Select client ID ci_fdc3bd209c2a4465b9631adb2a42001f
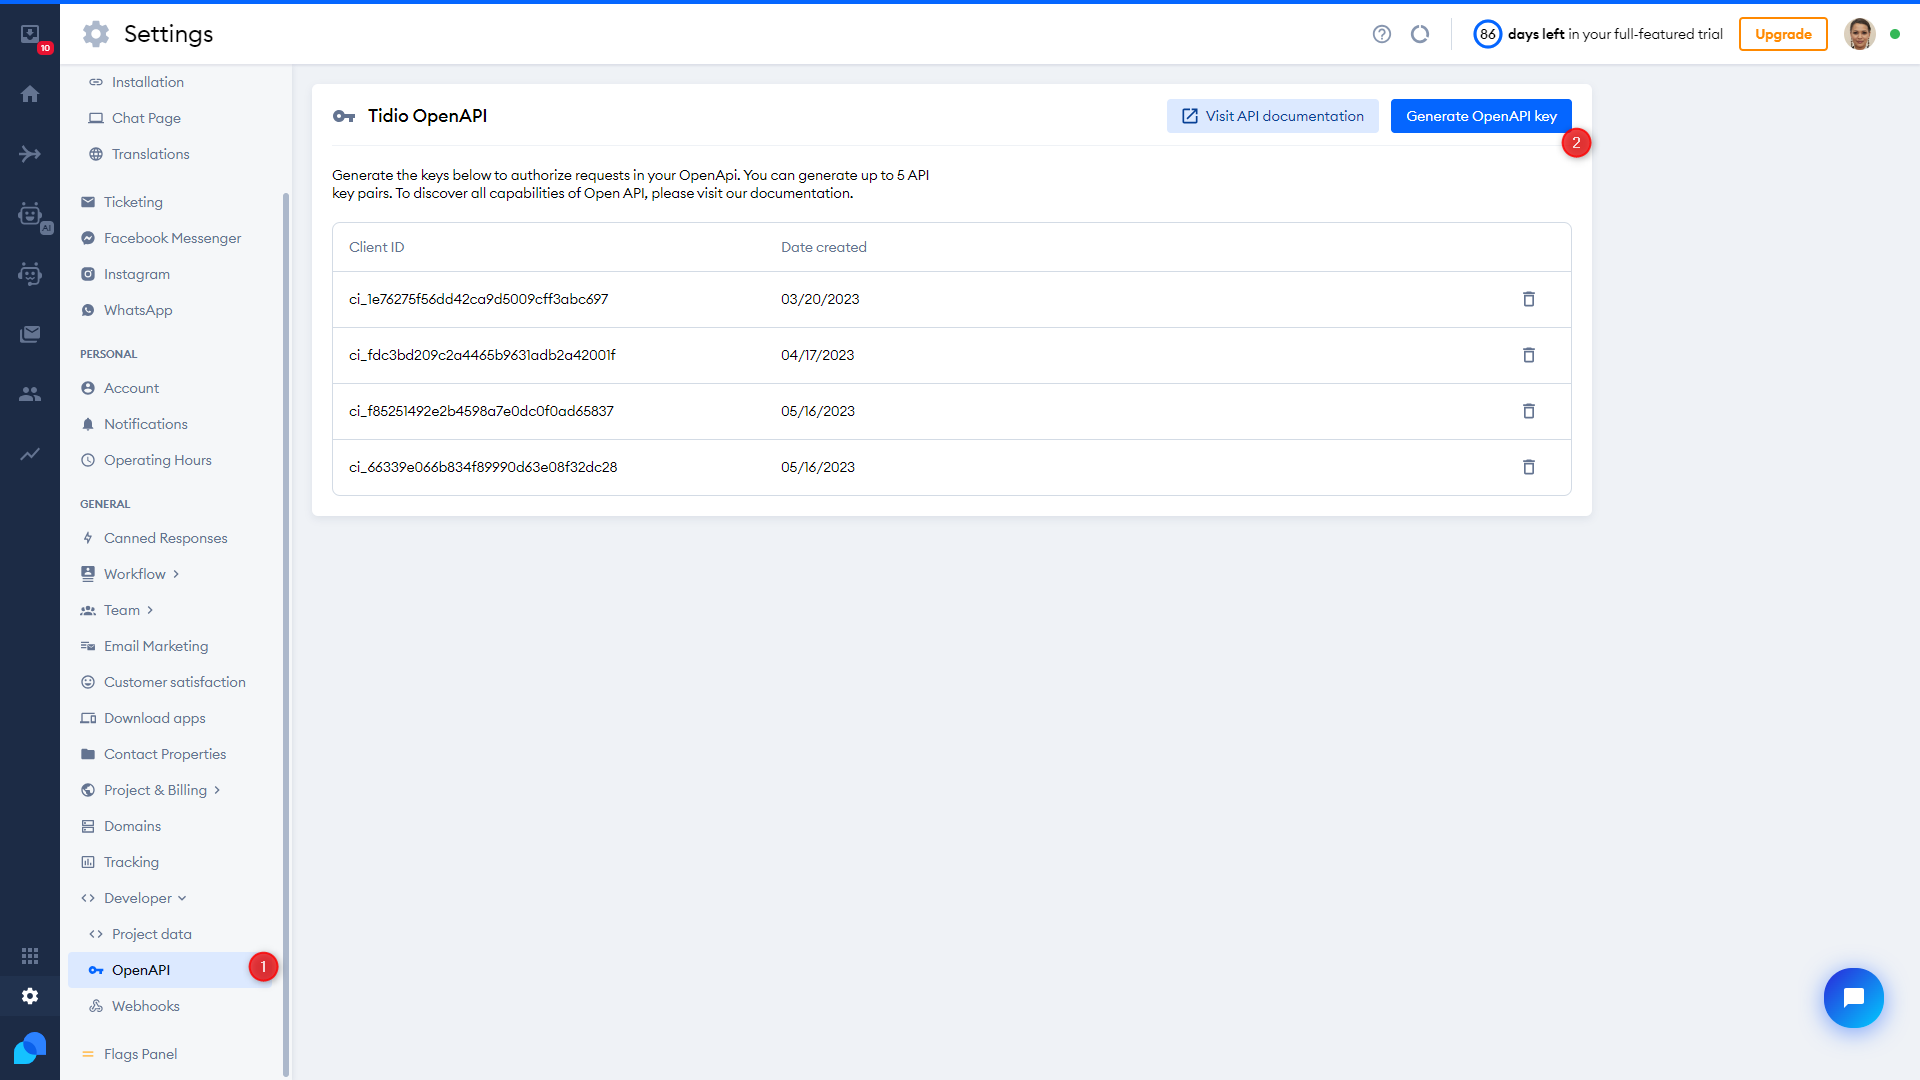The height and width of the screenshot is (1080, 1920). point(482,355)
